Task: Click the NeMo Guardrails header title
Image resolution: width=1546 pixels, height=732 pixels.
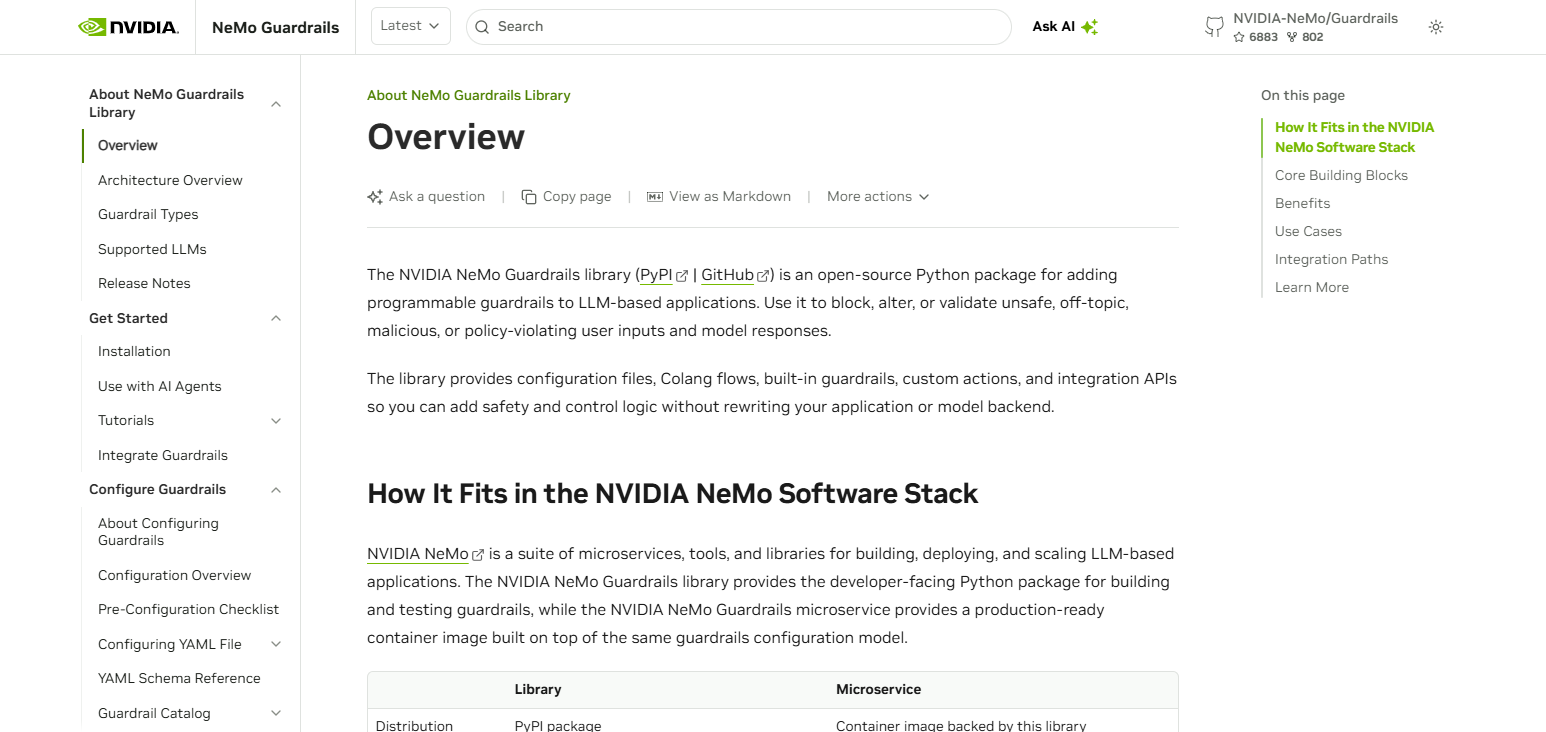Action: point(276,27)
